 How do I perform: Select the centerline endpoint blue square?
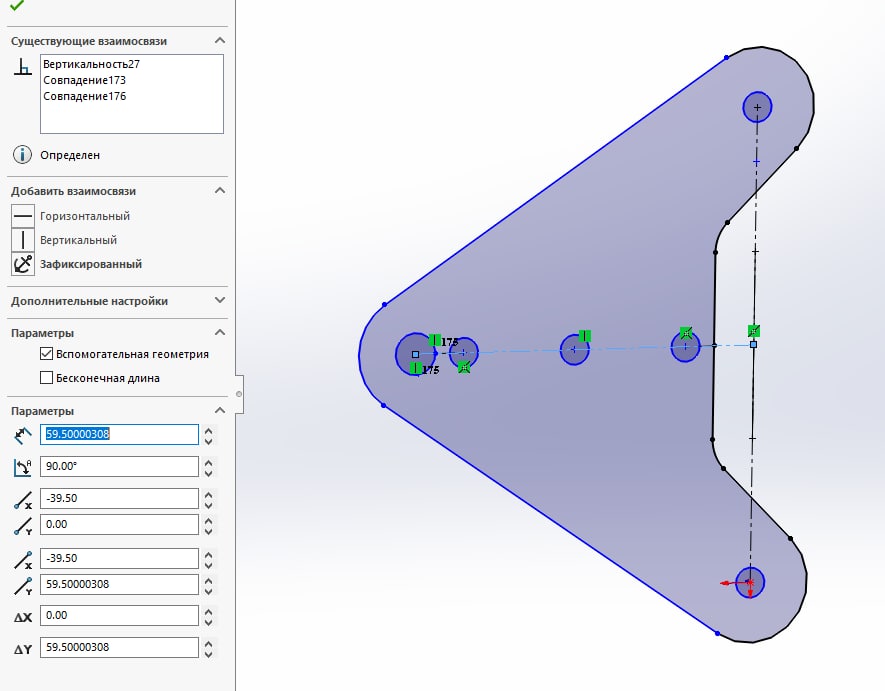(x=753, y=344)
